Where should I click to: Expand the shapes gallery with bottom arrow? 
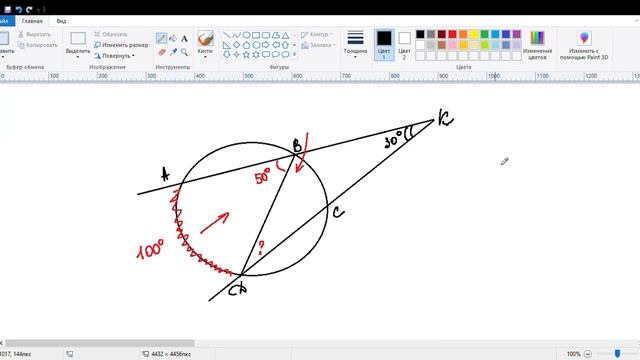pyautogui.click(x=295, y=54)
